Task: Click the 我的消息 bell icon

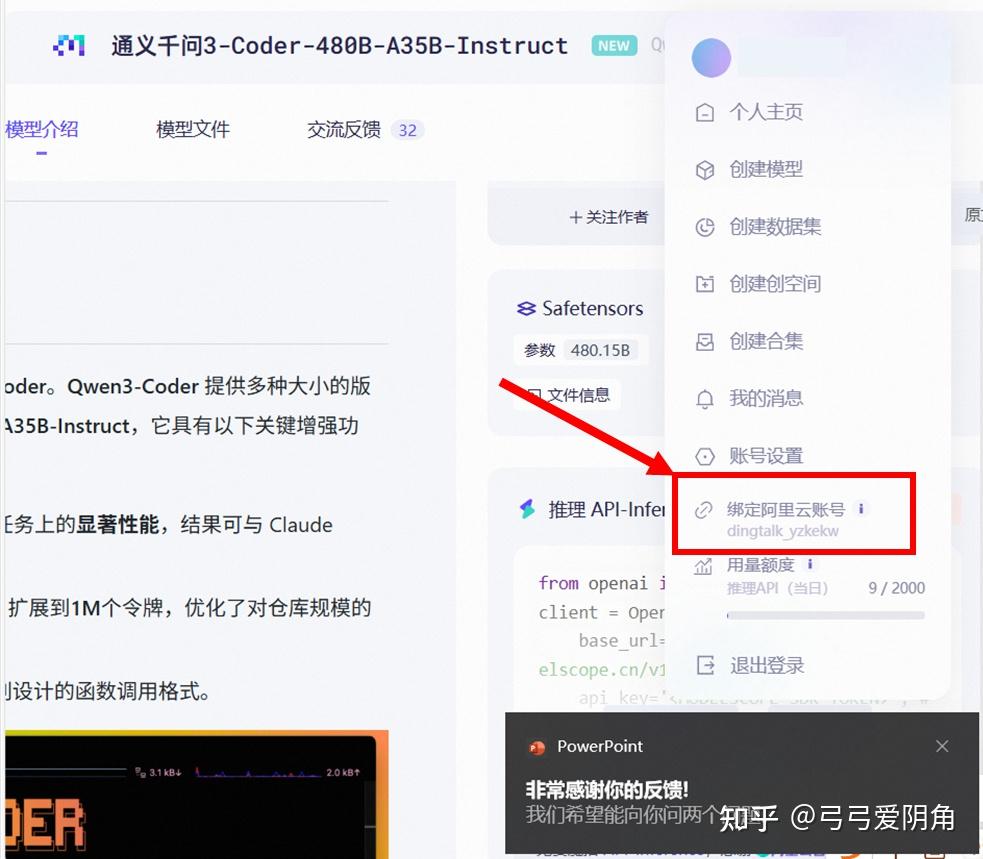Action: [706, 398]
